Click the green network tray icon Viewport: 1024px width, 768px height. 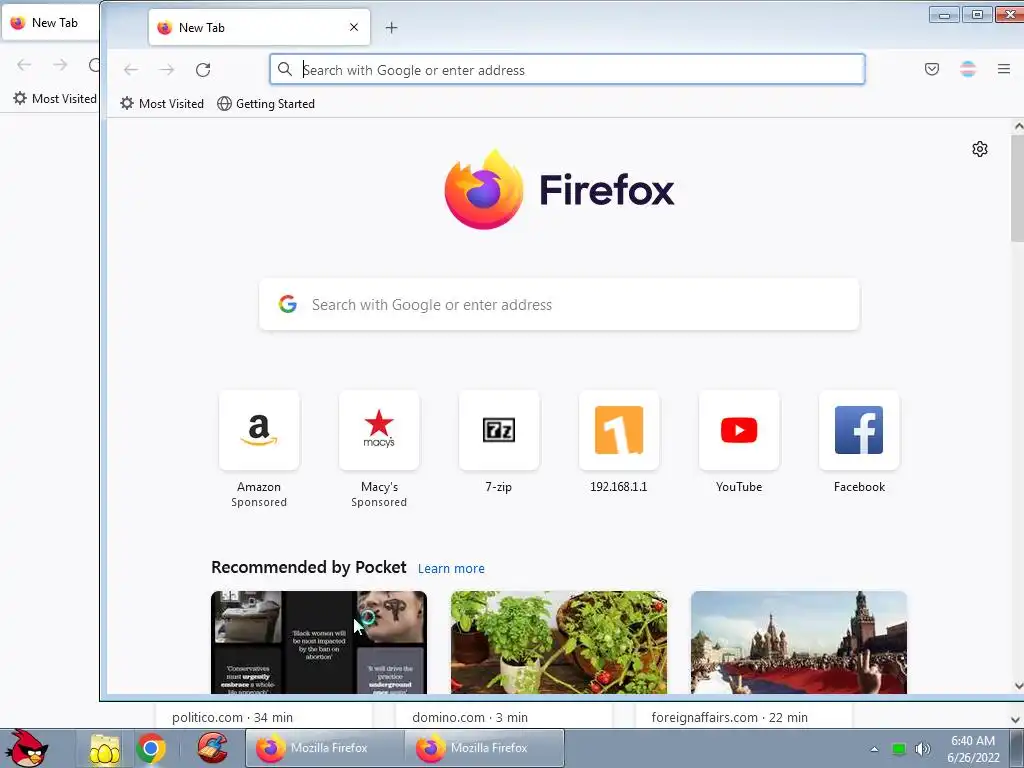(899, 749)
